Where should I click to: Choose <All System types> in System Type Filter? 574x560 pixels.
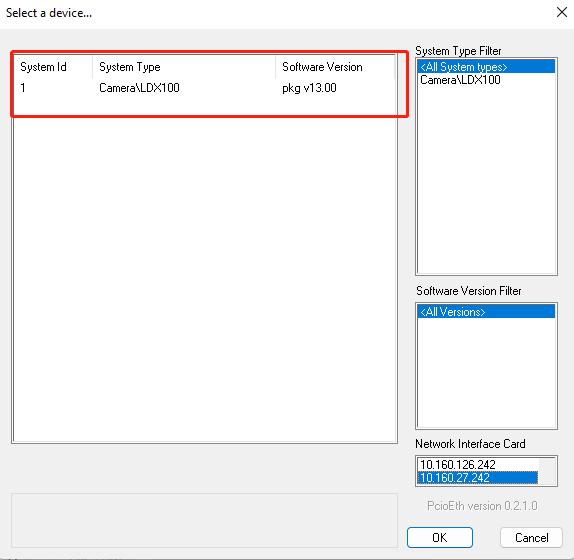tap(486, 67)
